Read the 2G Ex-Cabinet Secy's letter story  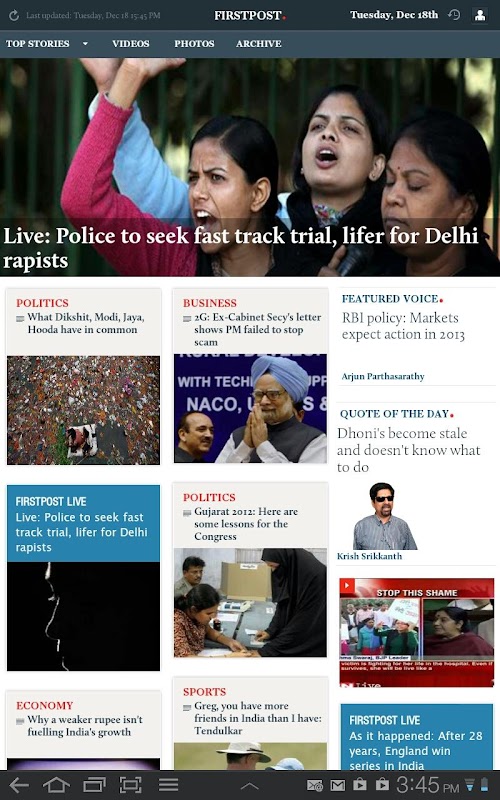point(258,330)
